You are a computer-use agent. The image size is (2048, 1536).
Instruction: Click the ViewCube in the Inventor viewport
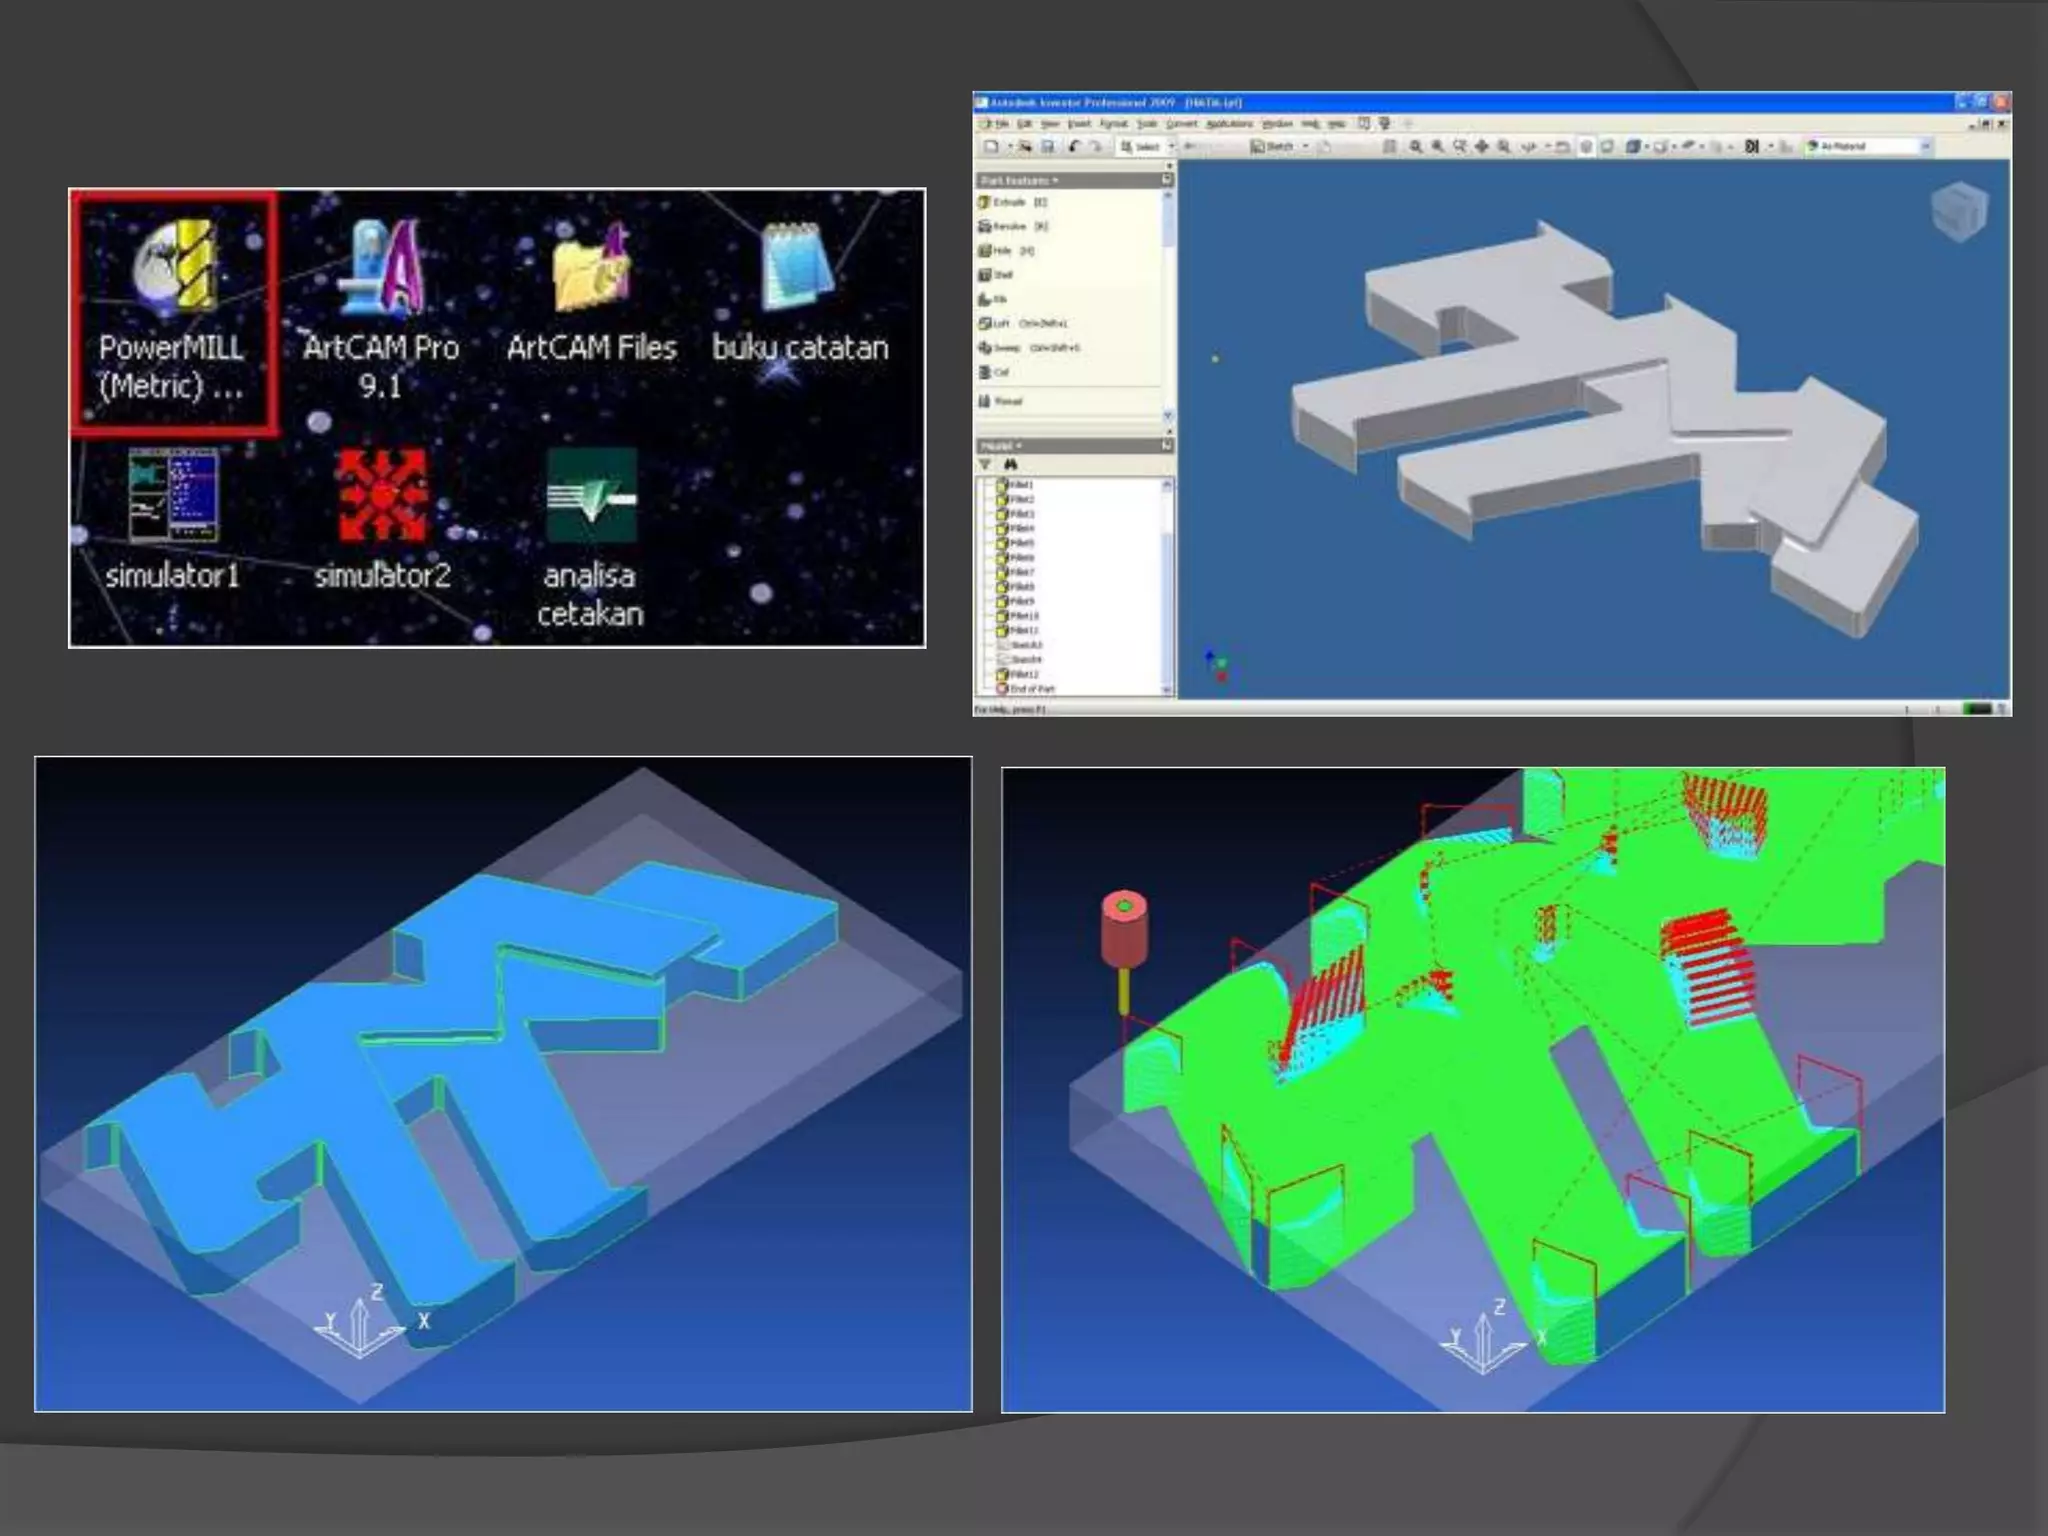pyautogui.click(x=1958, y=211)
